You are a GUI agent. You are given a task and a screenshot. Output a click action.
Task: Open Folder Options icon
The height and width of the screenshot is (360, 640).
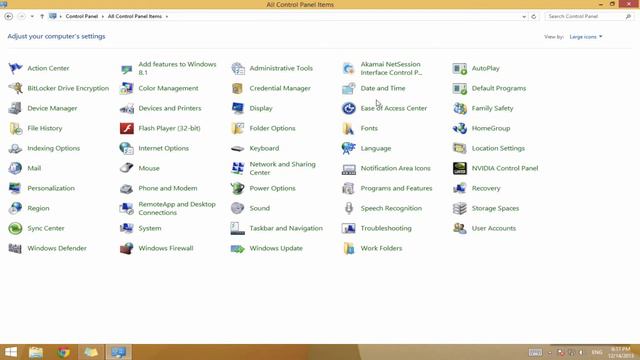pyautogui.click(x=238, y=128)
